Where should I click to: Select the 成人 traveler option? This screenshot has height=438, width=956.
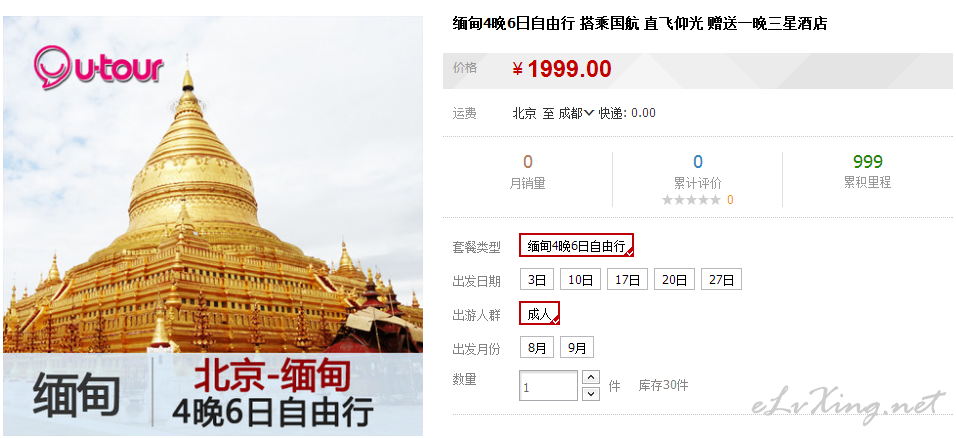[x=540, y=314]
